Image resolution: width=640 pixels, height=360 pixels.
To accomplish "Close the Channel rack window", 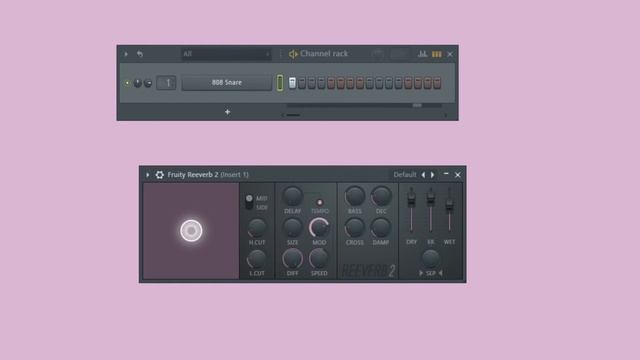I will point(450,54).
